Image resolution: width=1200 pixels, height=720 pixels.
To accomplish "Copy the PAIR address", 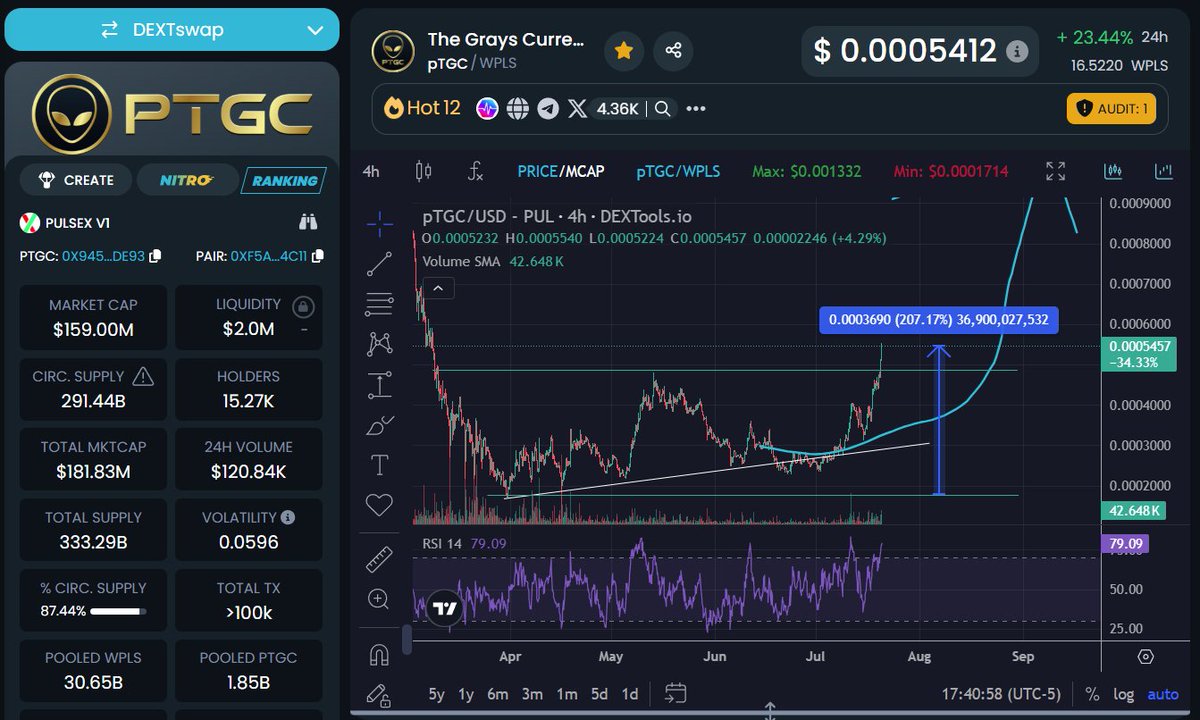I will (x=317, y=256).
